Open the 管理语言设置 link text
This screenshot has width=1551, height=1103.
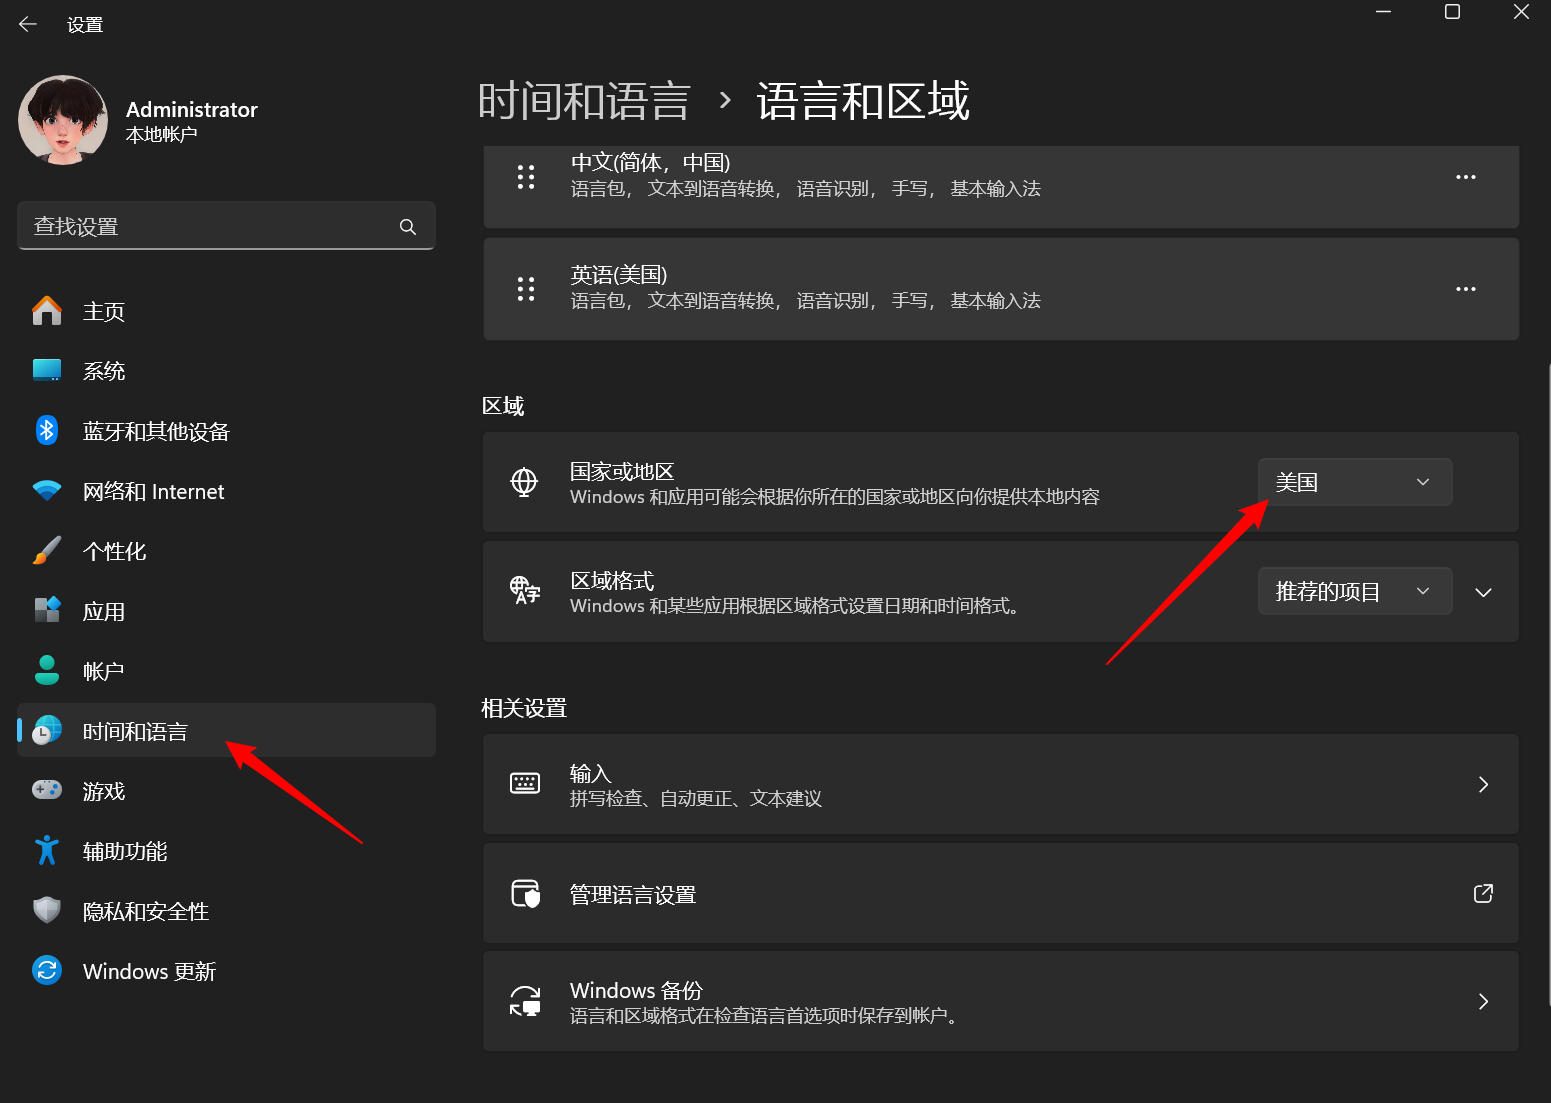pyautogui.click(x=633, y=894)
